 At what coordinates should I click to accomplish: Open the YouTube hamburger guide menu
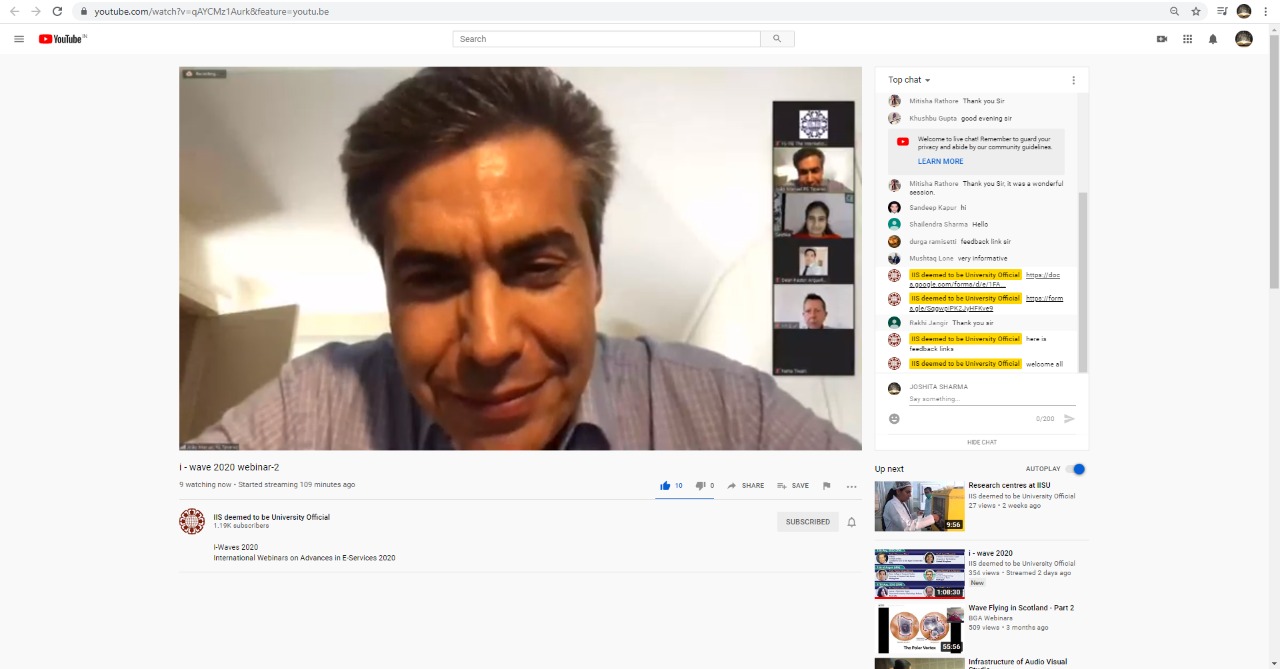(19, 39)
